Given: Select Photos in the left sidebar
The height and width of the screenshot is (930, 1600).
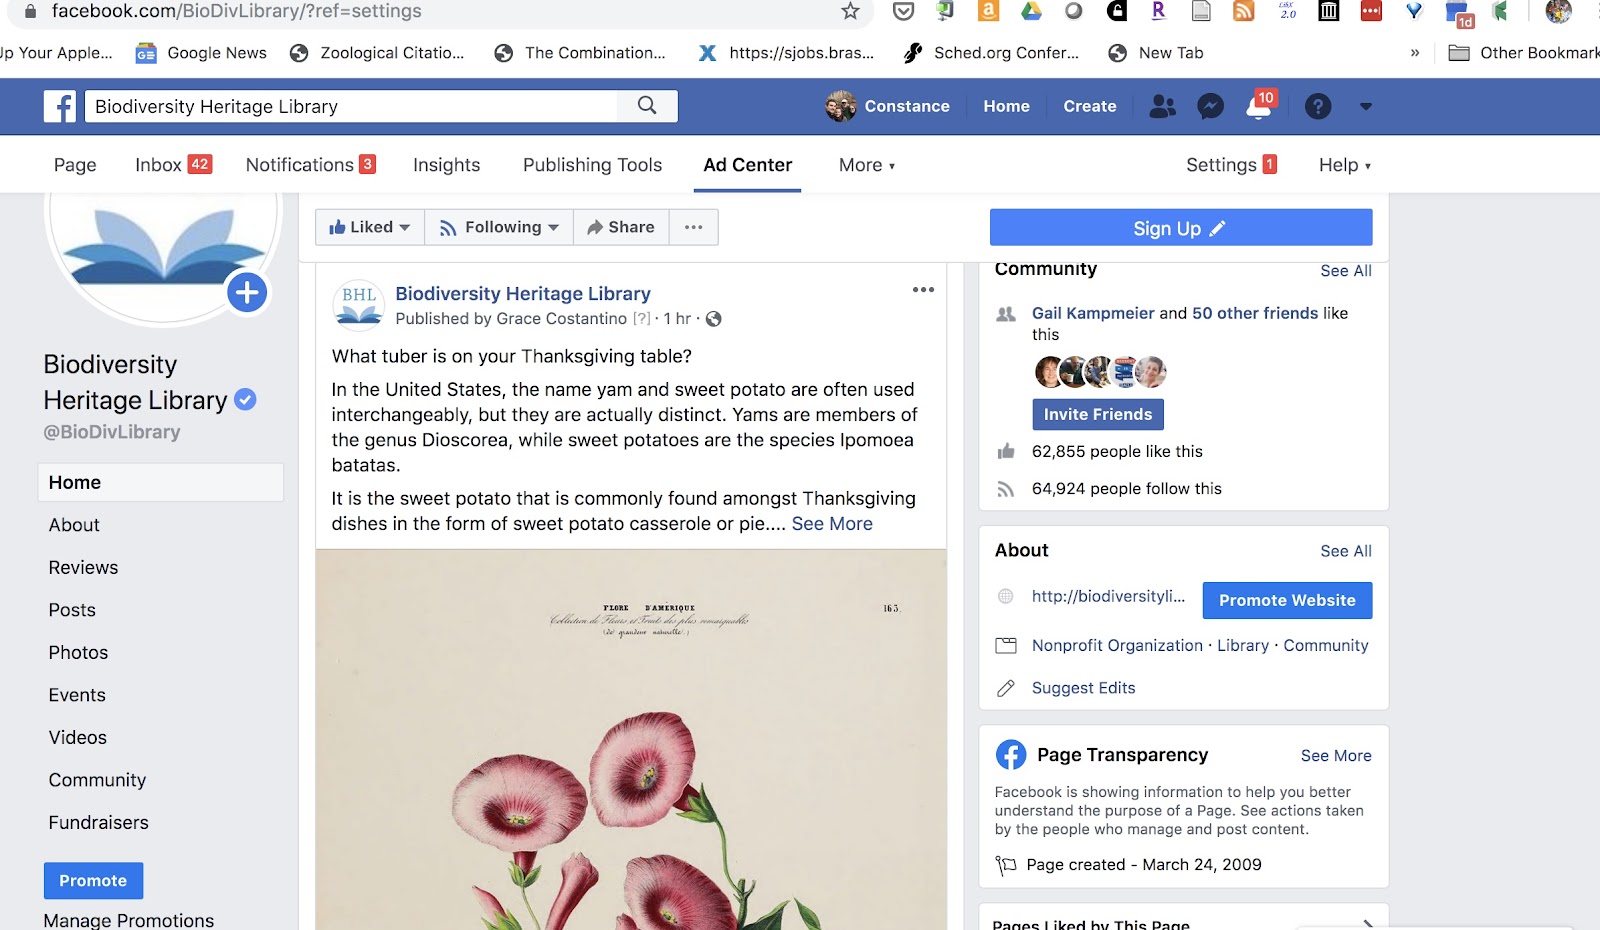Looking at the screenshot, I should coord(78,653).
